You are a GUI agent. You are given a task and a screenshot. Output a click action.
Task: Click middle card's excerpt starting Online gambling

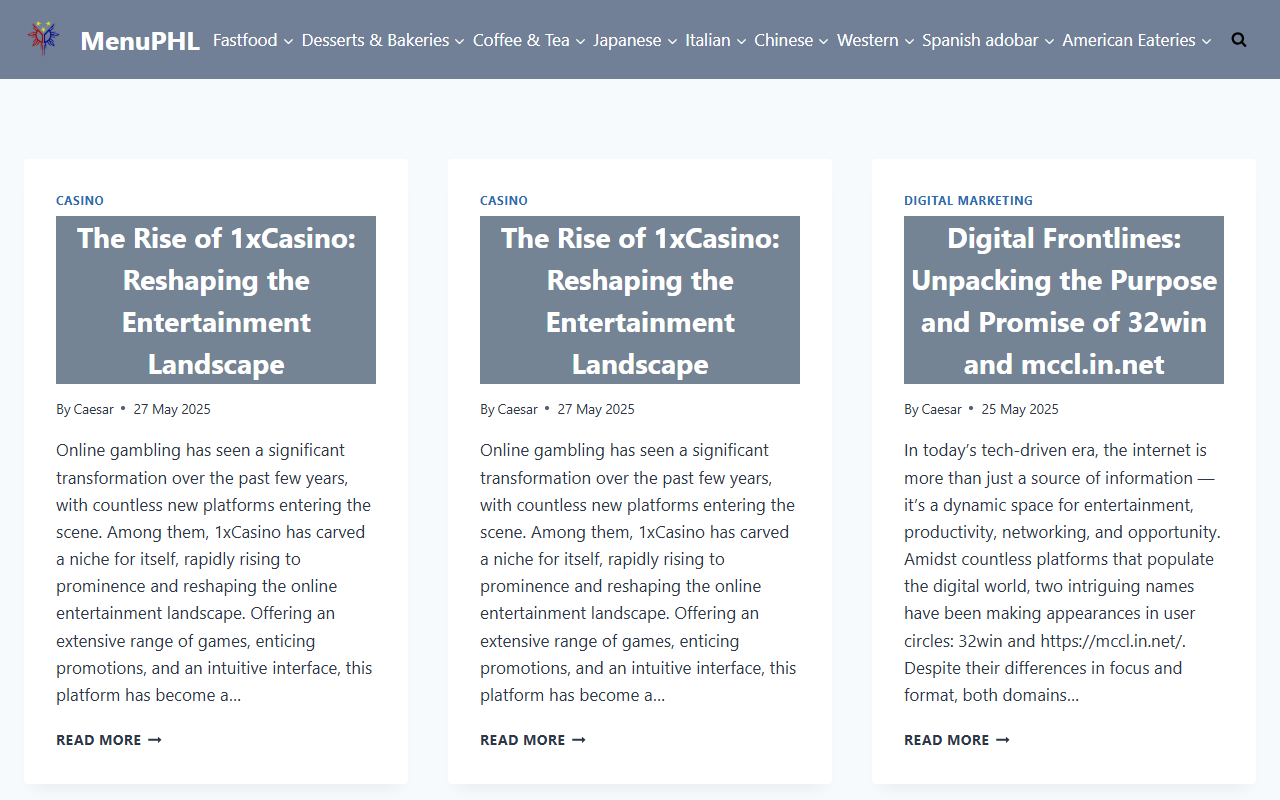pos(639,572)
